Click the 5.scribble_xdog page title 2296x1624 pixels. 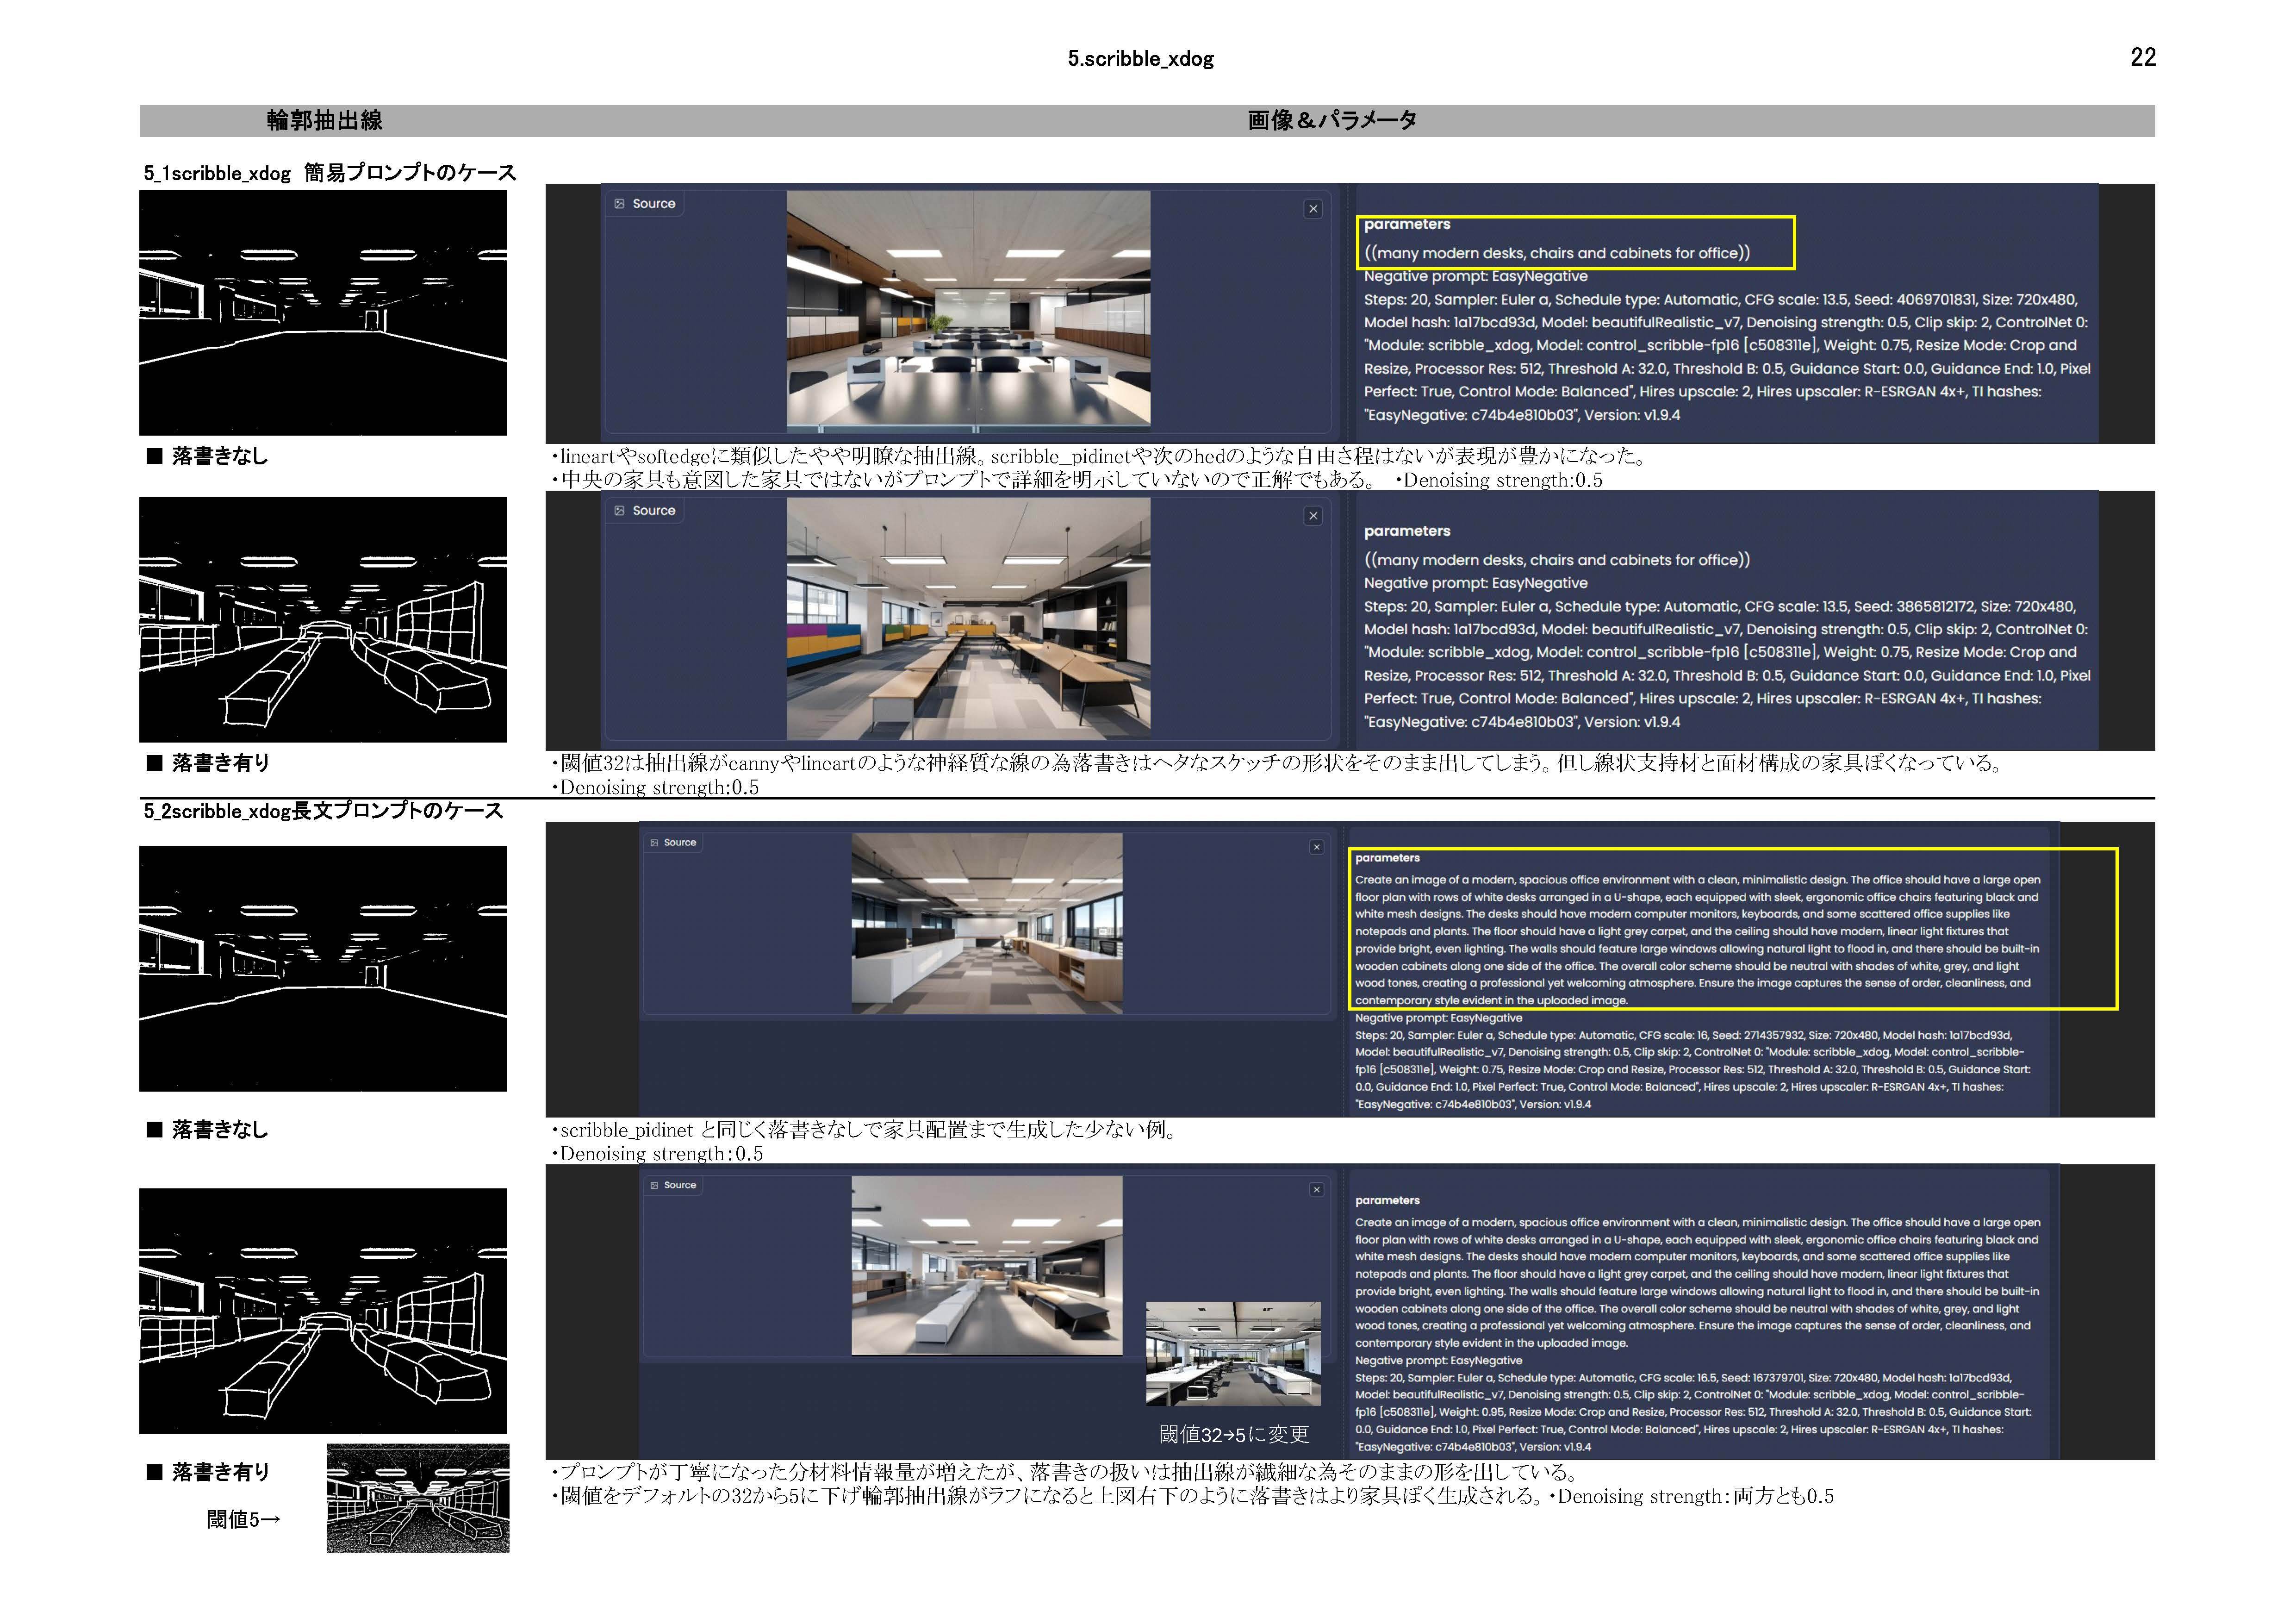coord(1140,59)
